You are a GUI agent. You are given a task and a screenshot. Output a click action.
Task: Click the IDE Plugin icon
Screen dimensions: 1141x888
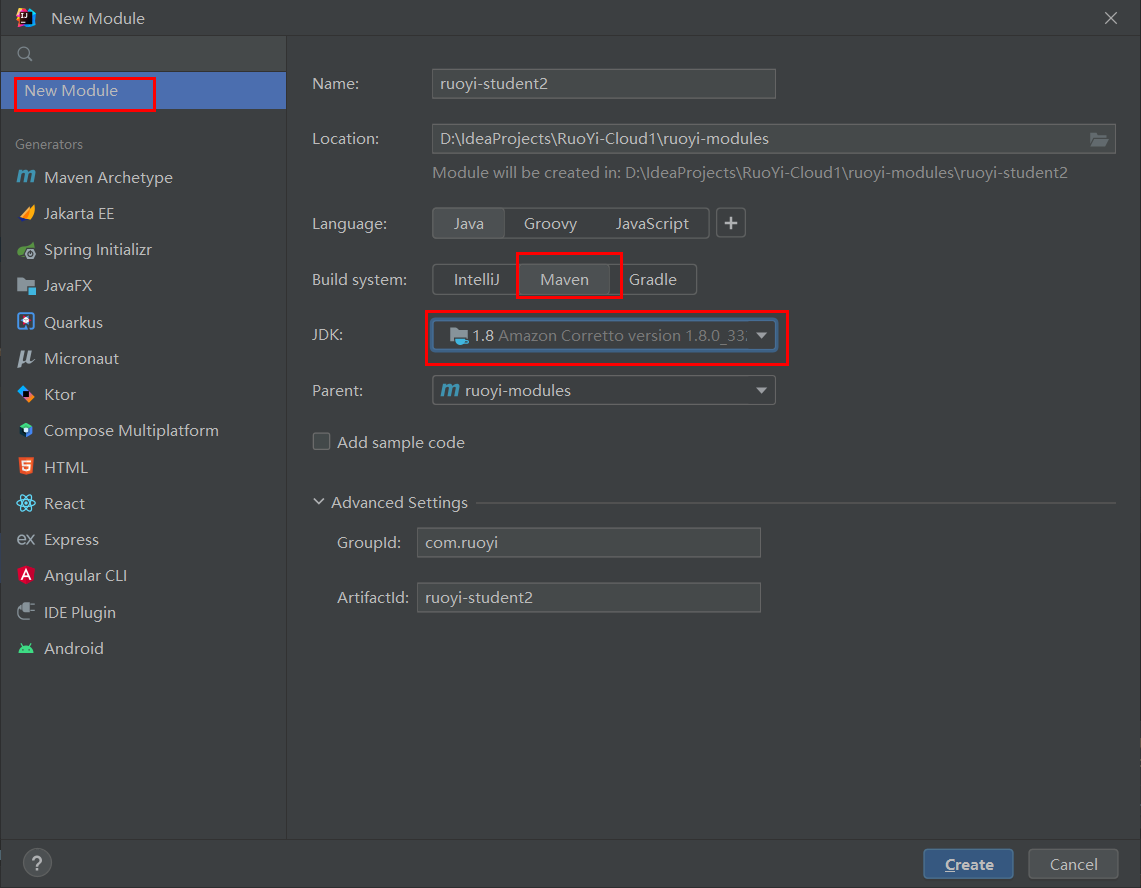coord(26,611)
